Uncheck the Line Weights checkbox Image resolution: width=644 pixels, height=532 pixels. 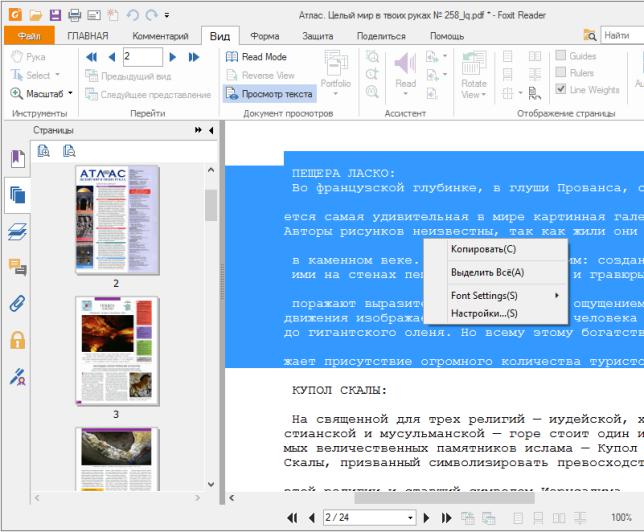(x=561, y=89)
